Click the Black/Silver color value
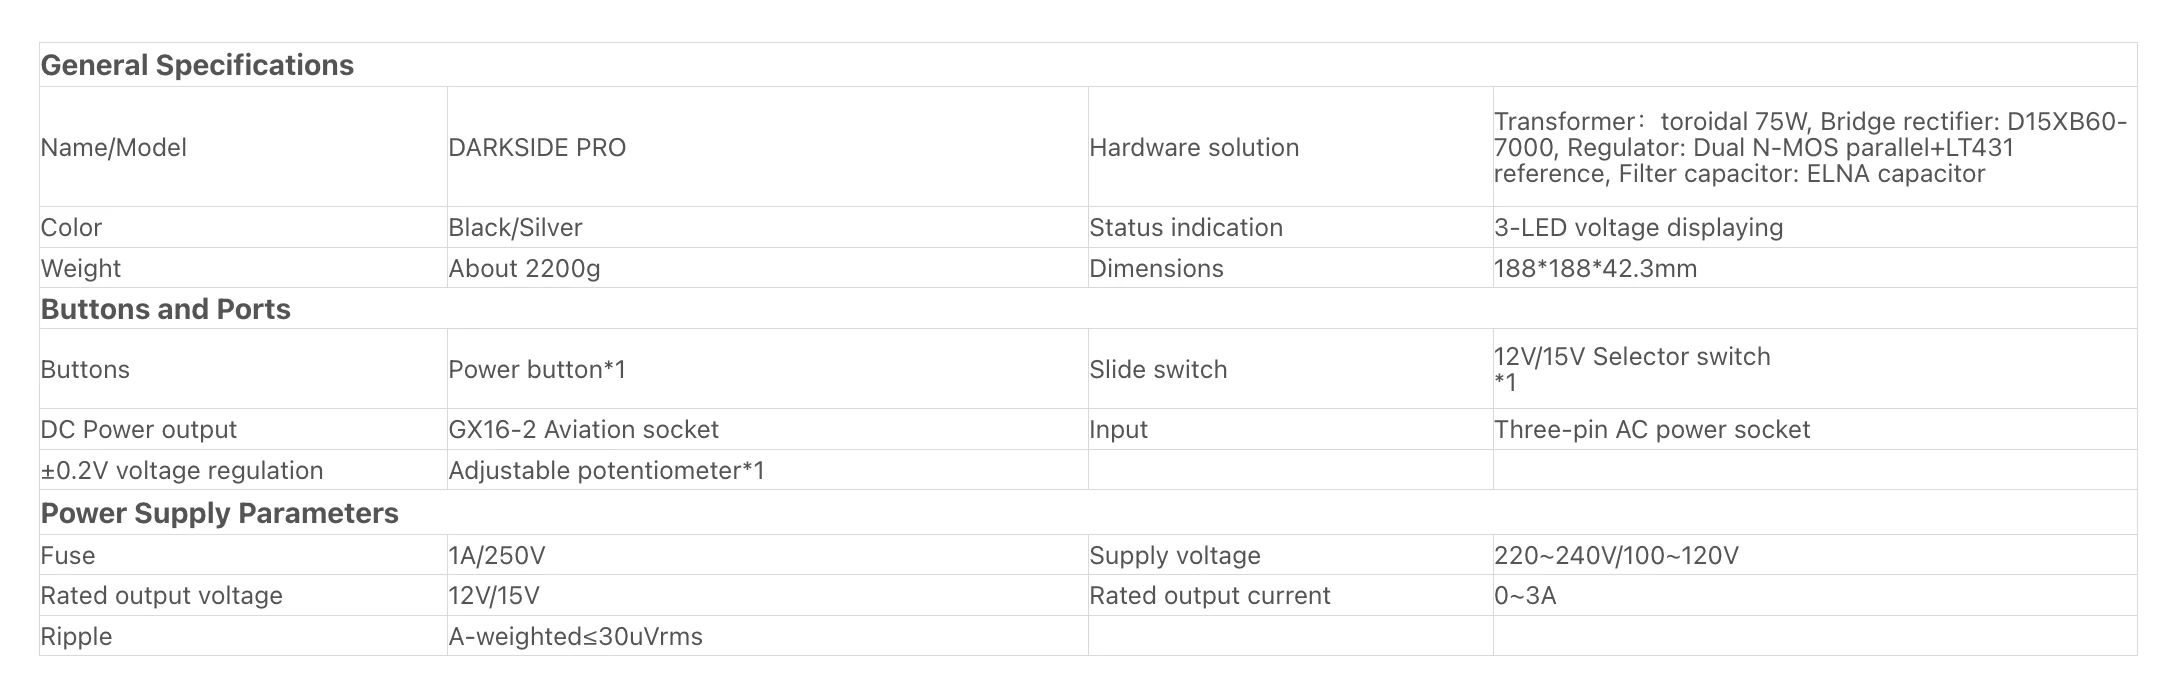 click(515, 228)
